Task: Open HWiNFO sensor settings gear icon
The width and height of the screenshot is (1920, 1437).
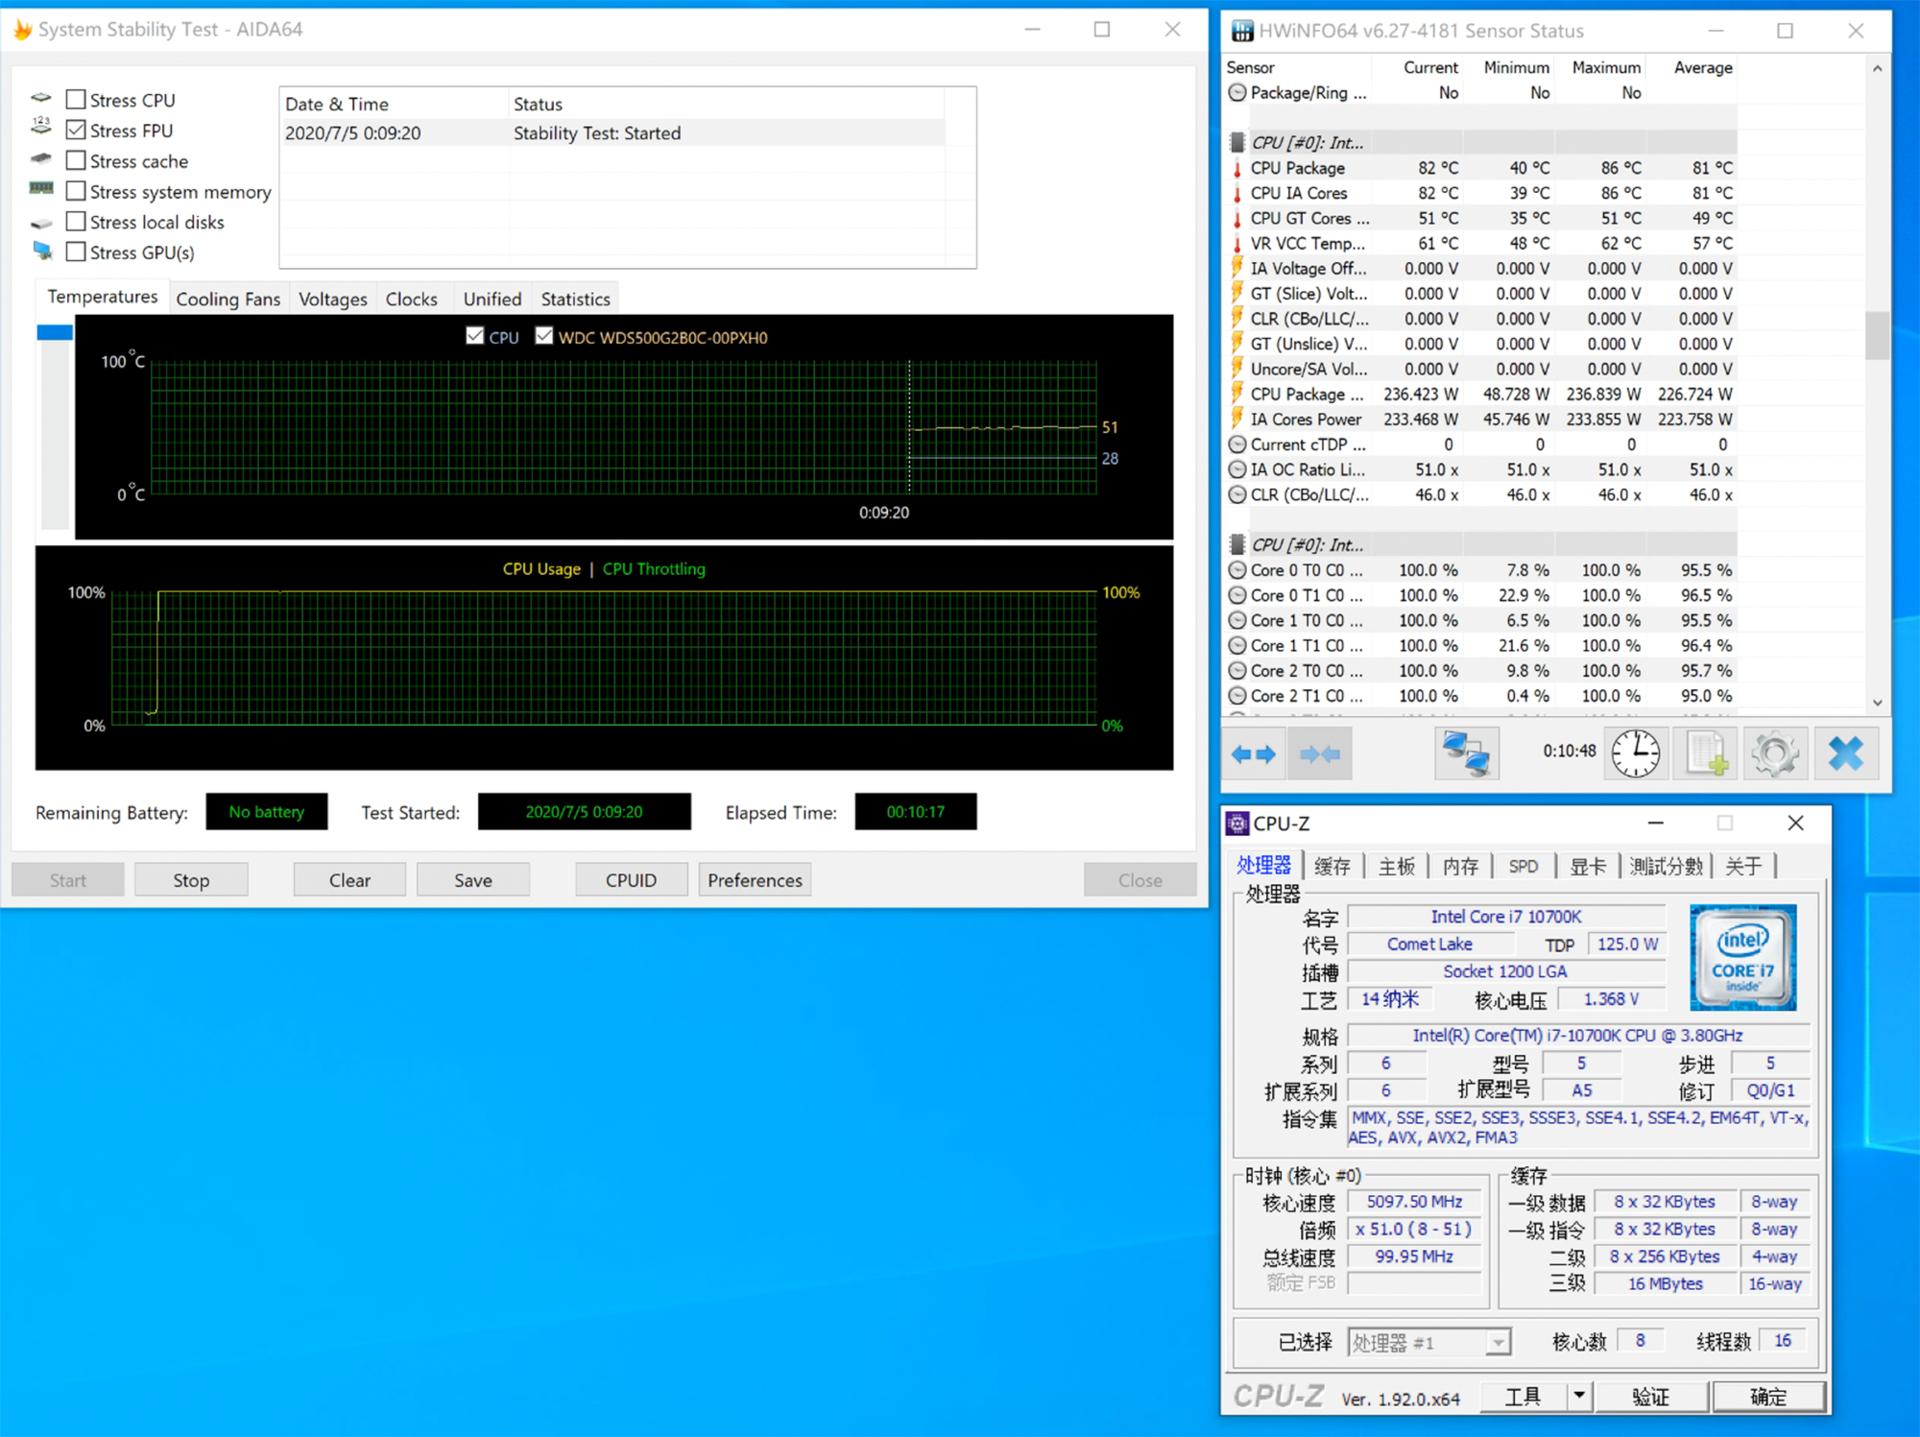Action: [x=1775, y=754]
